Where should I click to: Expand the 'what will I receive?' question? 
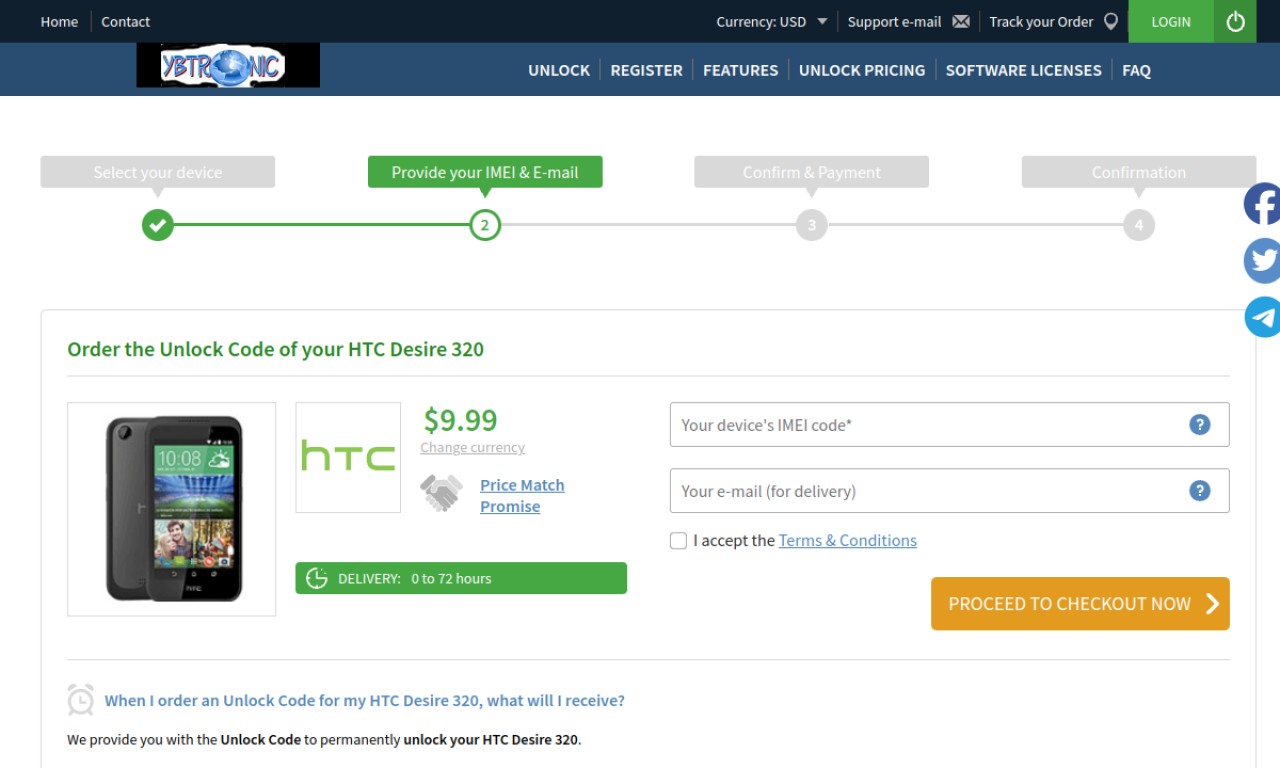[365, 700]
